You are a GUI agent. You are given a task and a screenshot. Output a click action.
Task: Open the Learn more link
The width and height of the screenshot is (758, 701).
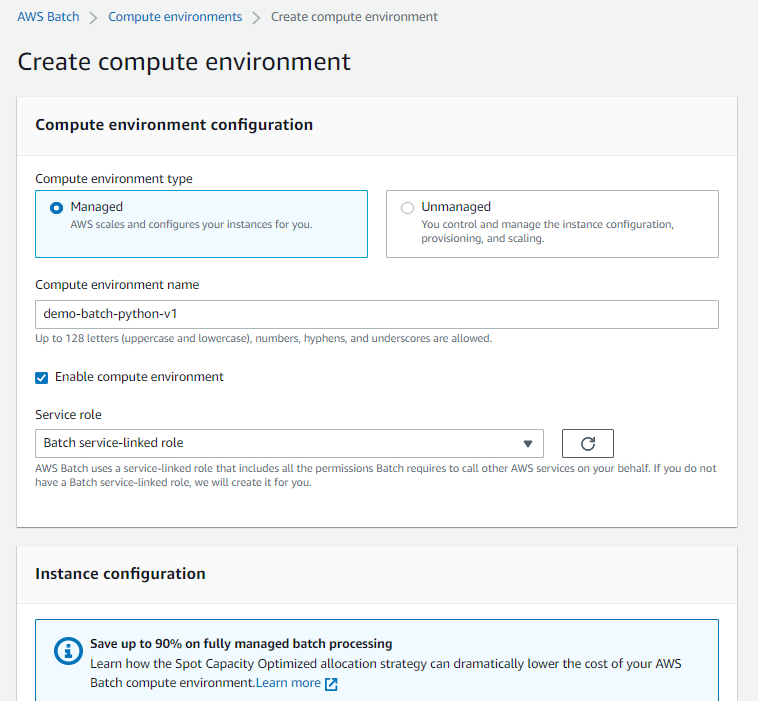click(x=288, y=683)
